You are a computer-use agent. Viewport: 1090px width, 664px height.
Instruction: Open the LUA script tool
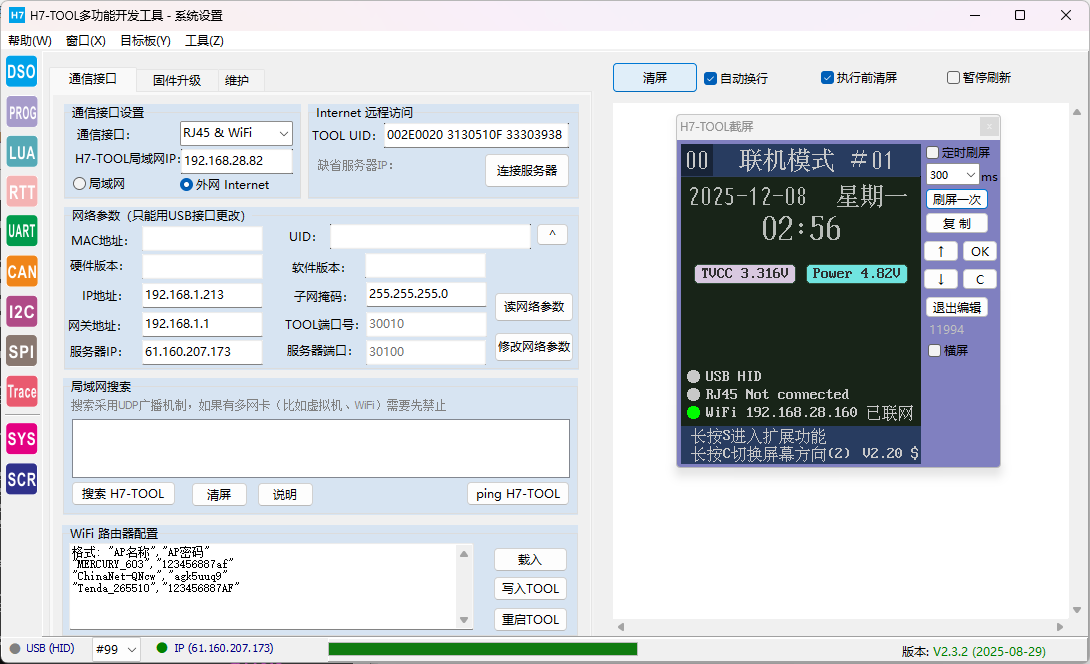point(22,152)
